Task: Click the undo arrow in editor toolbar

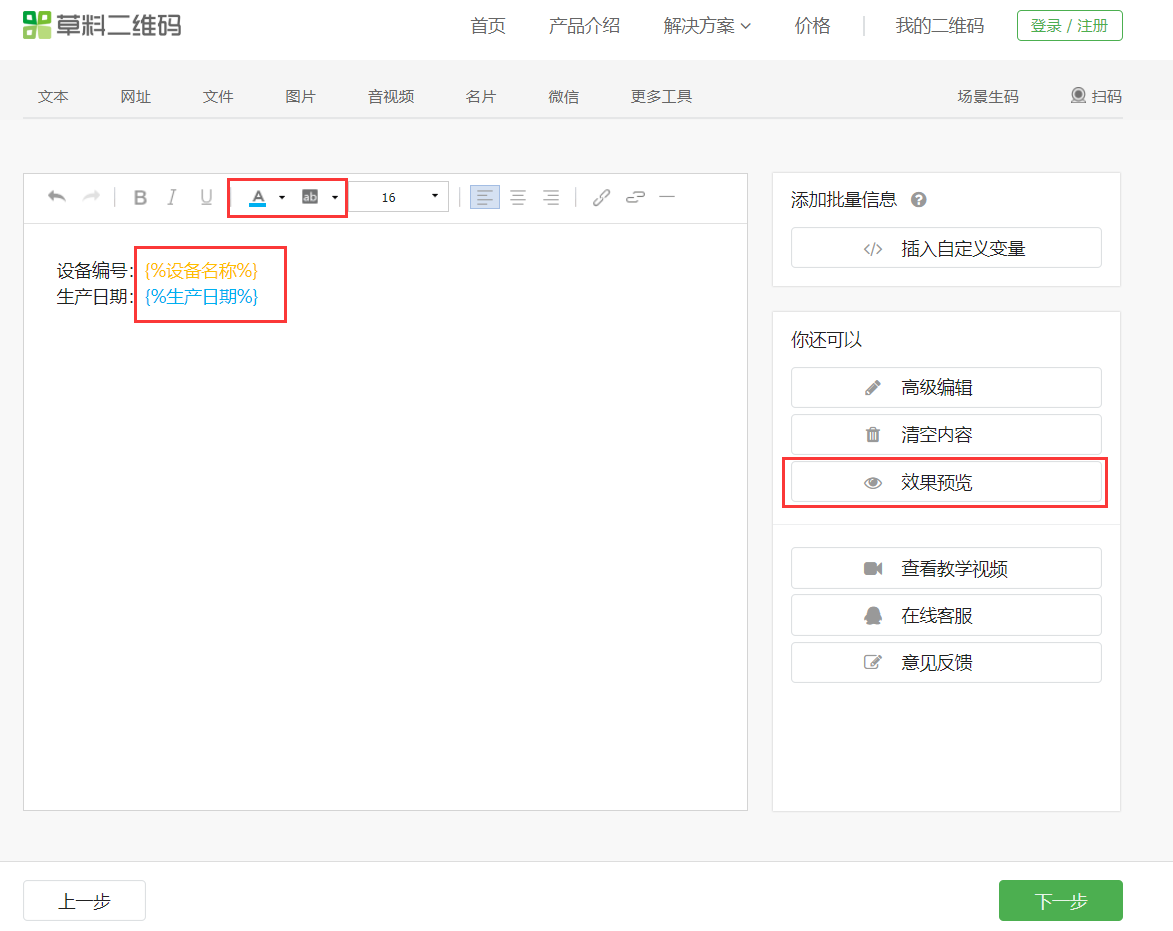Action: (57, 197)
